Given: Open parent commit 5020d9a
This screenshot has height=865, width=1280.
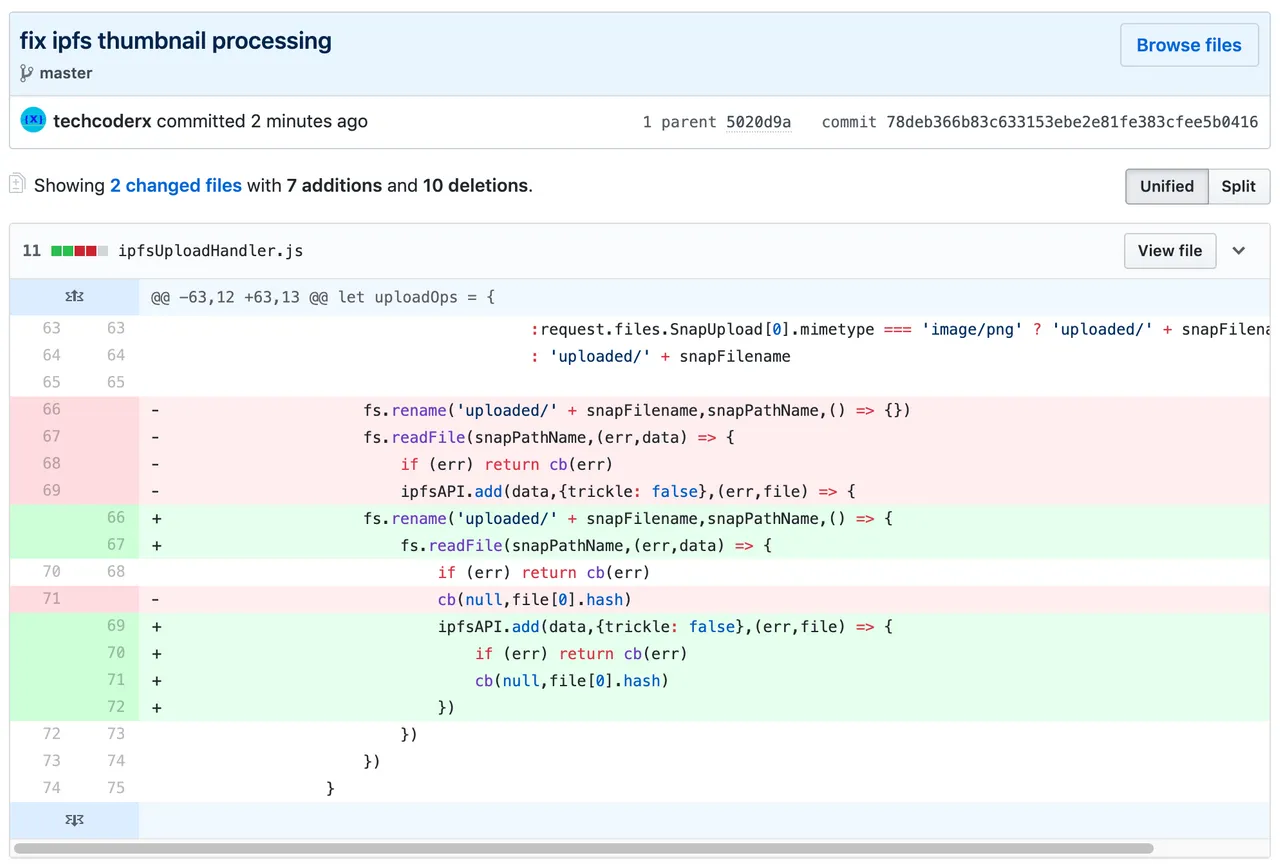Looking at the screenshot, I should (x=758, y=122).
